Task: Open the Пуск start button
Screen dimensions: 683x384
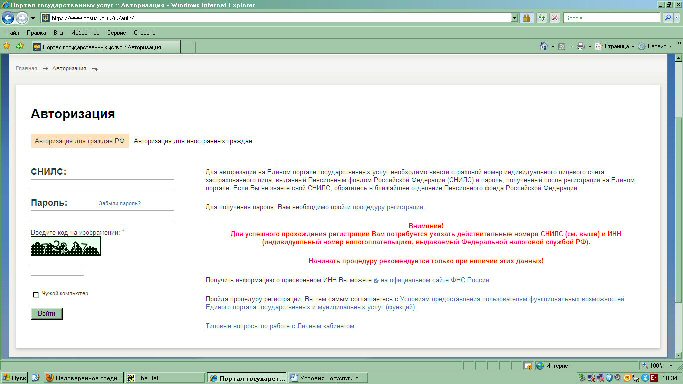Action: click(x=14, y=378)
